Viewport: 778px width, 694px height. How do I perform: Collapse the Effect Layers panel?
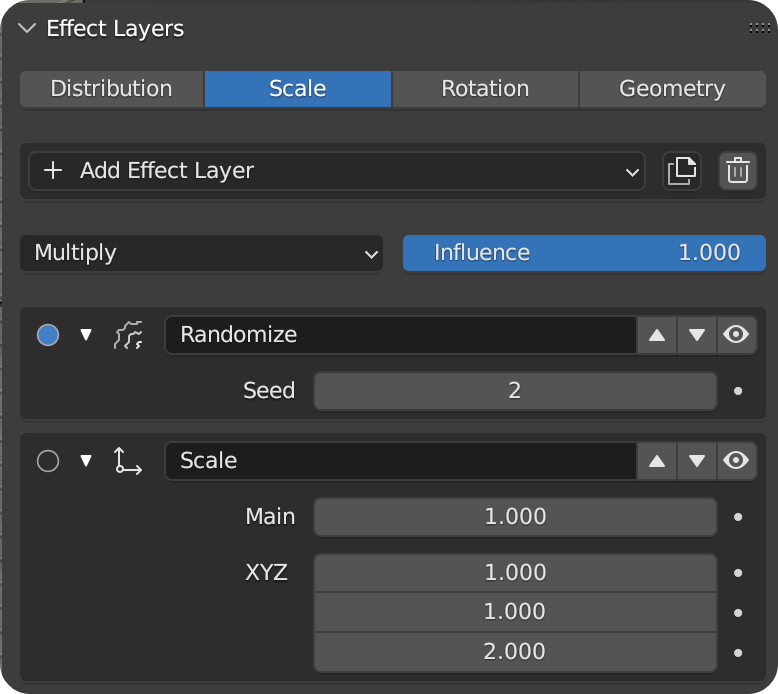coord(27,28)
